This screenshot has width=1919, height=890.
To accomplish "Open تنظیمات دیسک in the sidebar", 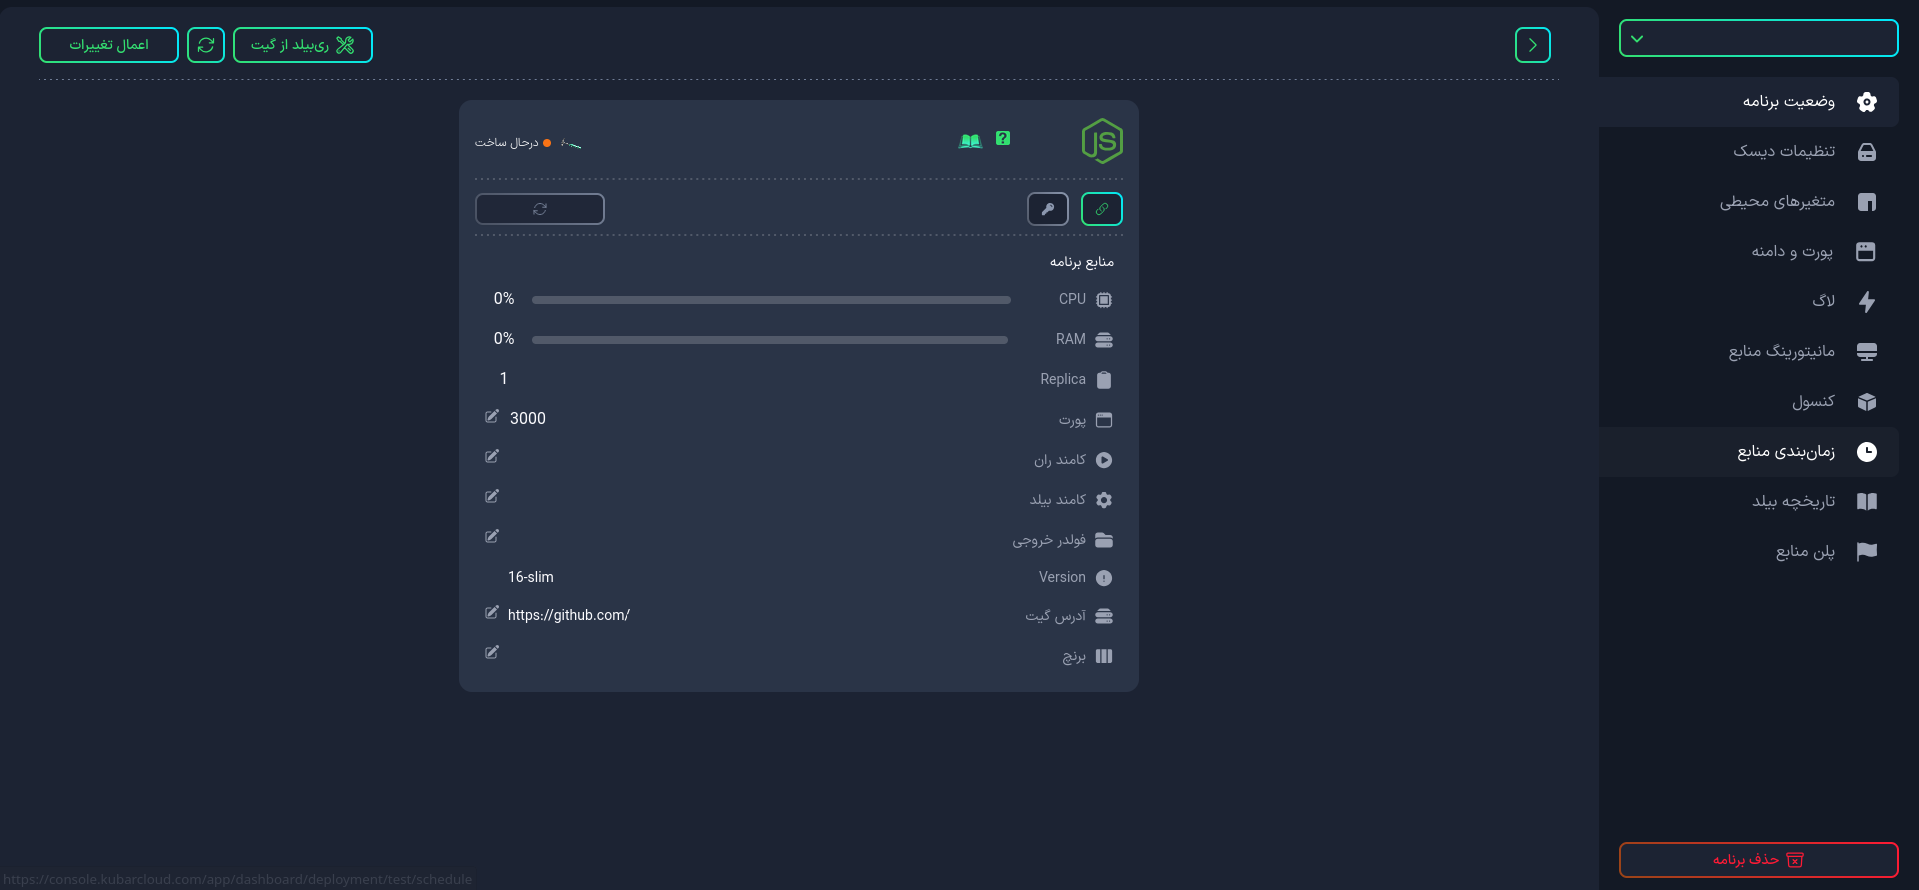I will click(x=1749, y=152).
